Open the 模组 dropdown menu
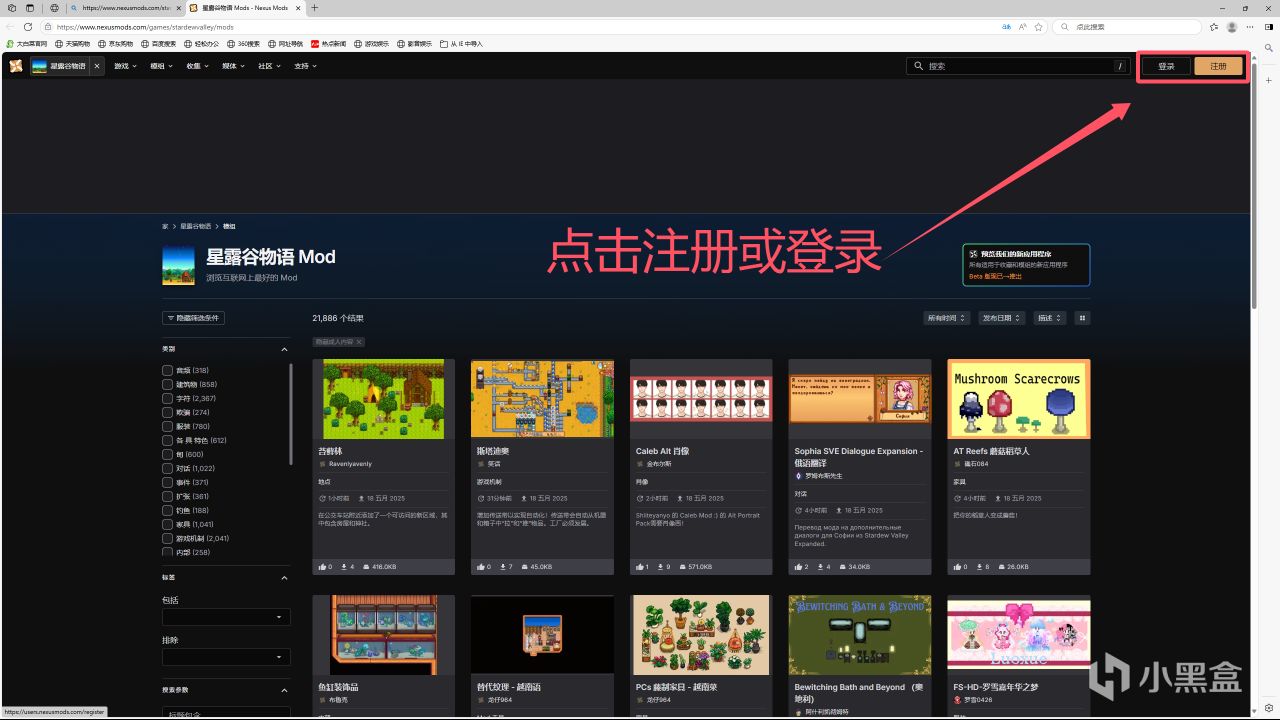 [x=161, y=66]
